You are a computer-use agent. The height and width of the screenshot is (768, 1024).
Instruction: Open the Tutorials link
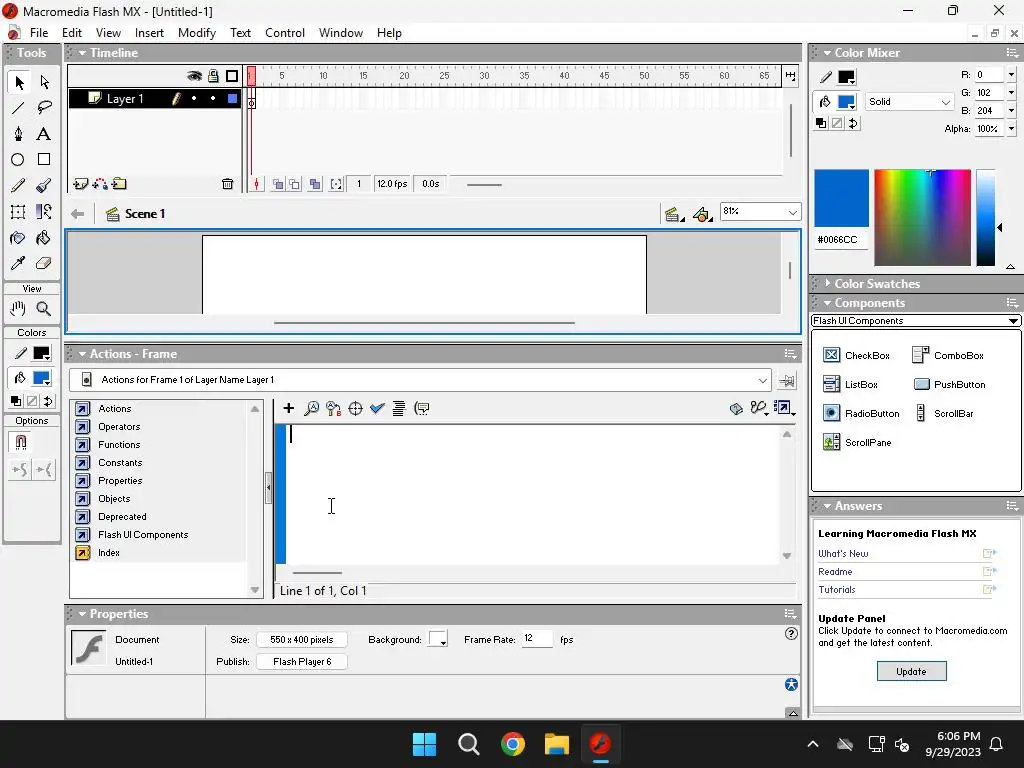pyautogui.click(x=837, y=590)
